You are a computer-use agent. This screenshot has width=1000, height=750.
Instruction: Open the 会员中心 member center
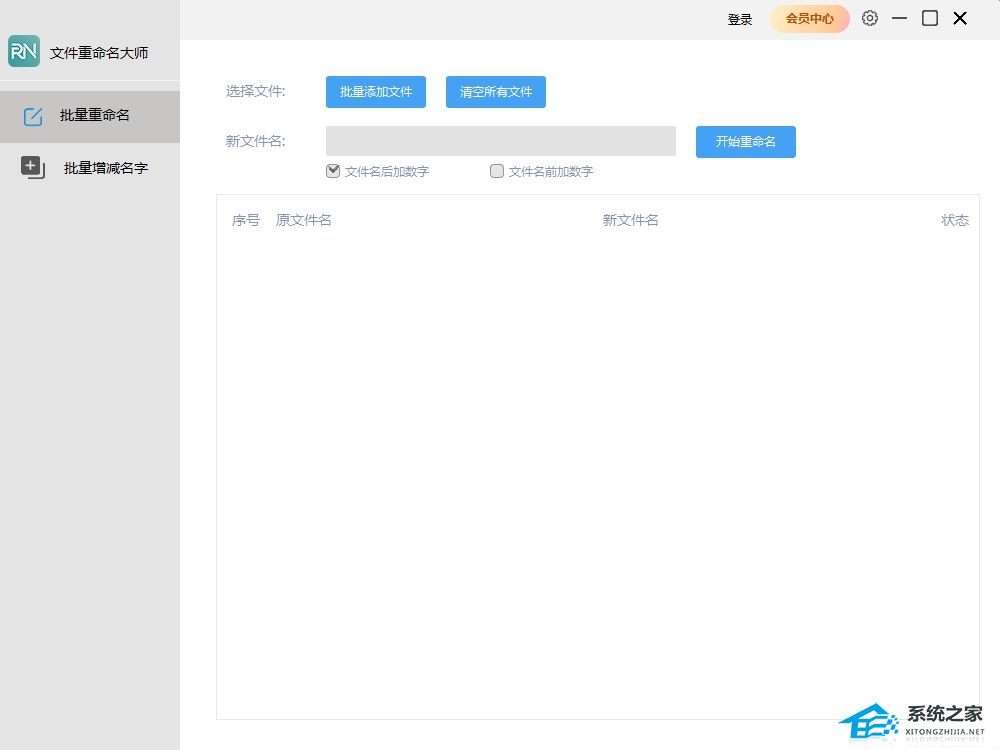click(809, 19)
